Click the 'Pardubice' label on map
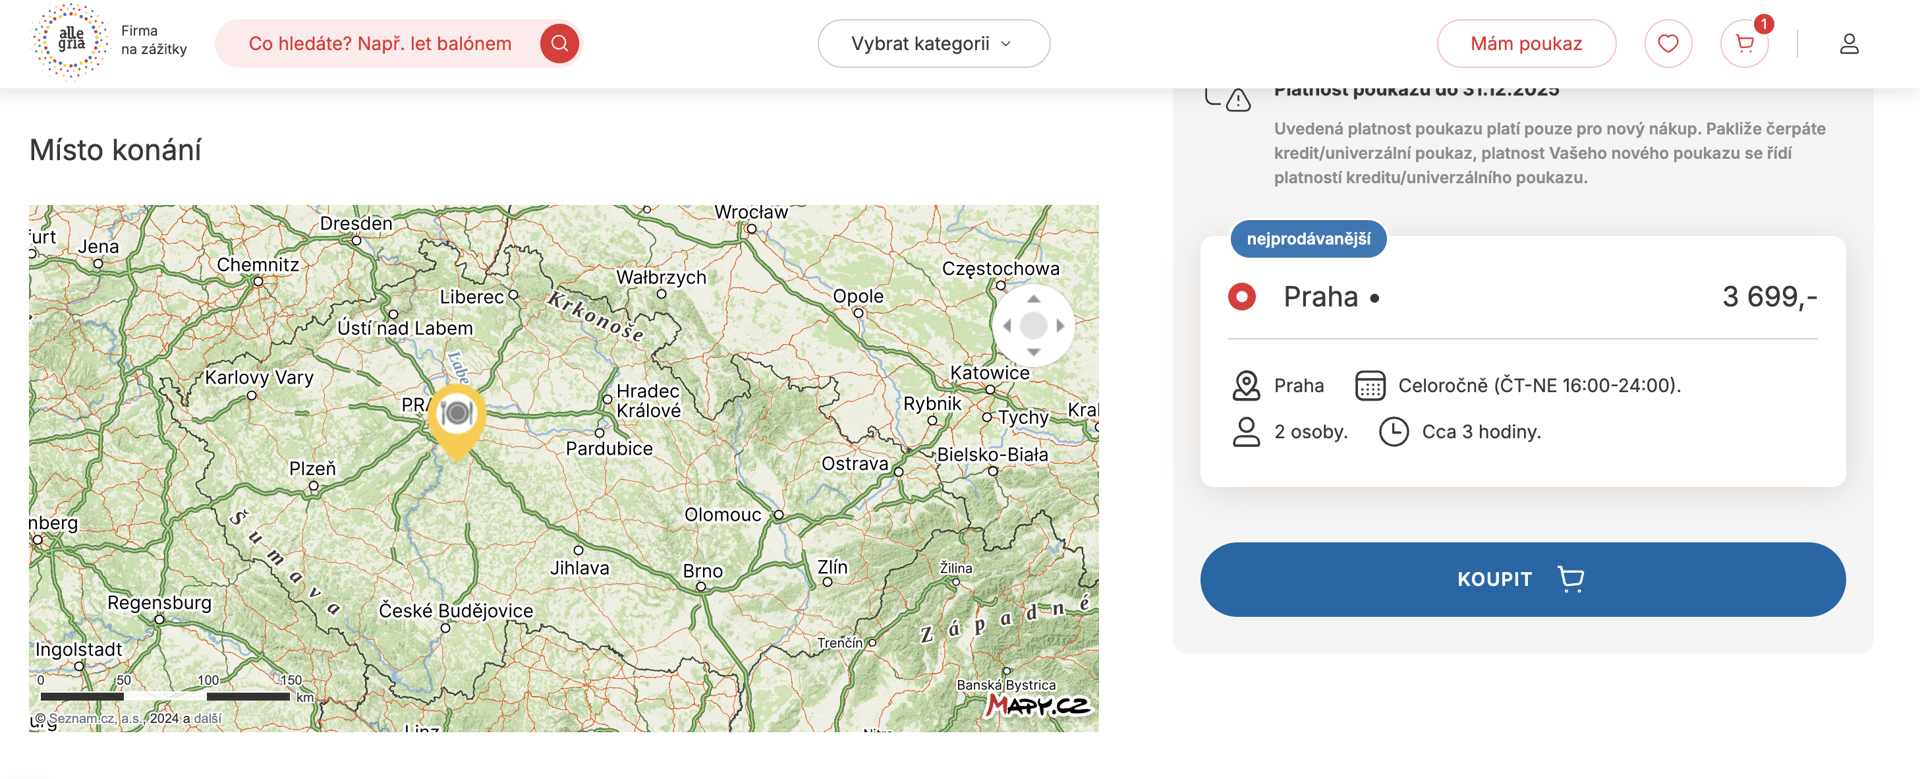This screenshot has width=1920, height=779. 609,449
